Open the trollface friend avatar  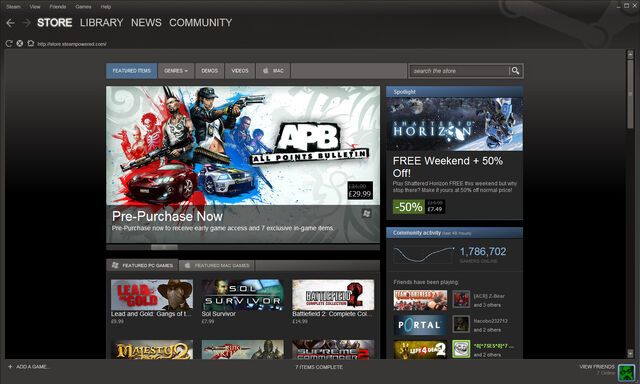click(x=461, y=349)
